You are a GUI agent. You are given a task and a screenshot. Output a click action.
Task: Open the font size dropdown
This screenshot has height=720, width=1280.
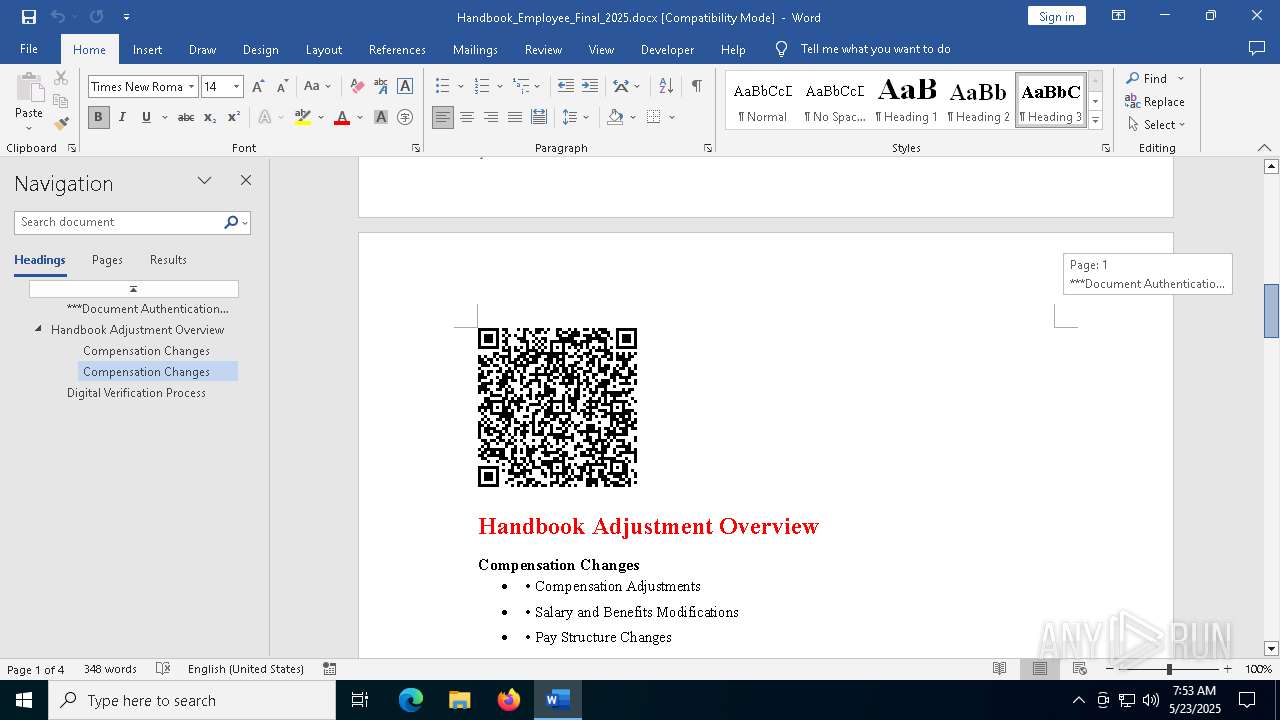[237, 87]
